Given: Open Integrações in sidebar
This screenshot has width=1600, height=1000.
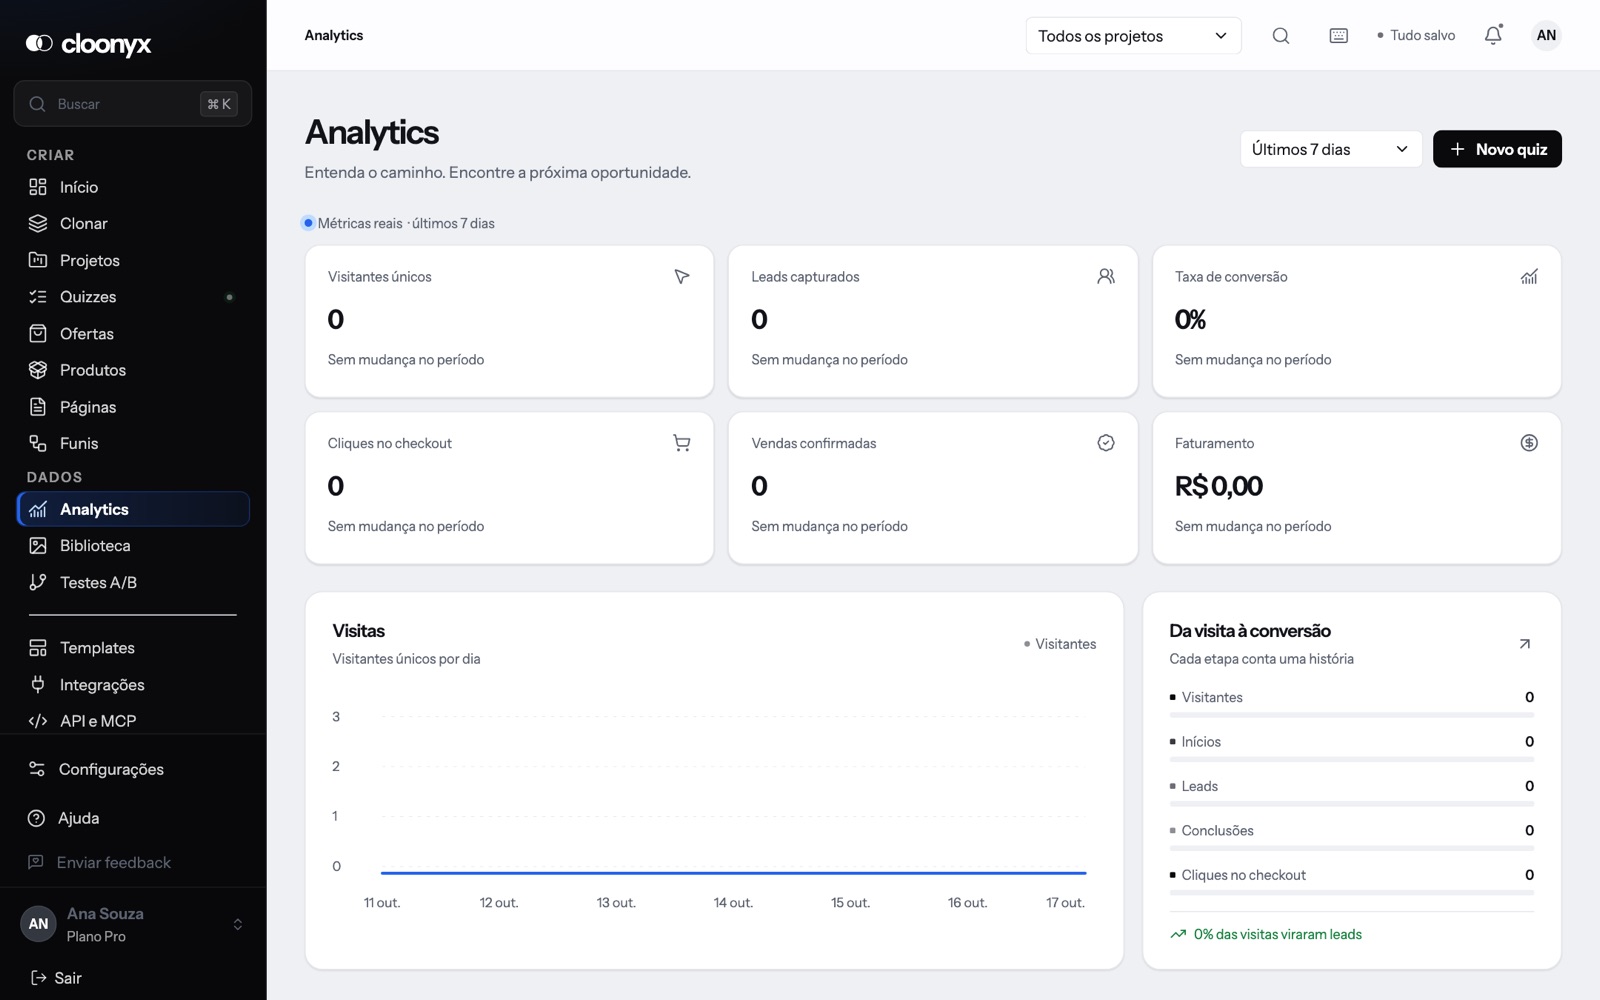Looking at the screenshot, I should pos(133,685).
